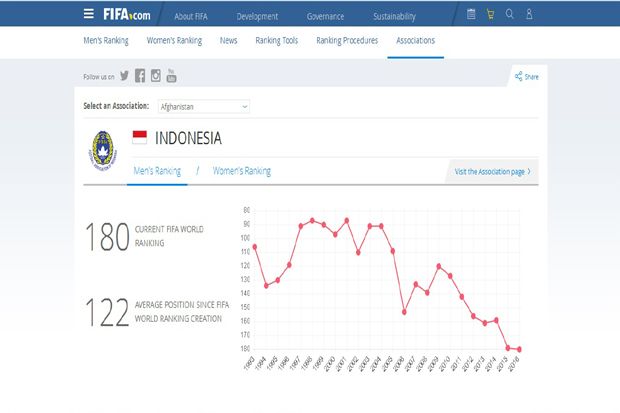Open Ranking Procedures section
This screenshot has height=413, width=620.
click(347, 40)
